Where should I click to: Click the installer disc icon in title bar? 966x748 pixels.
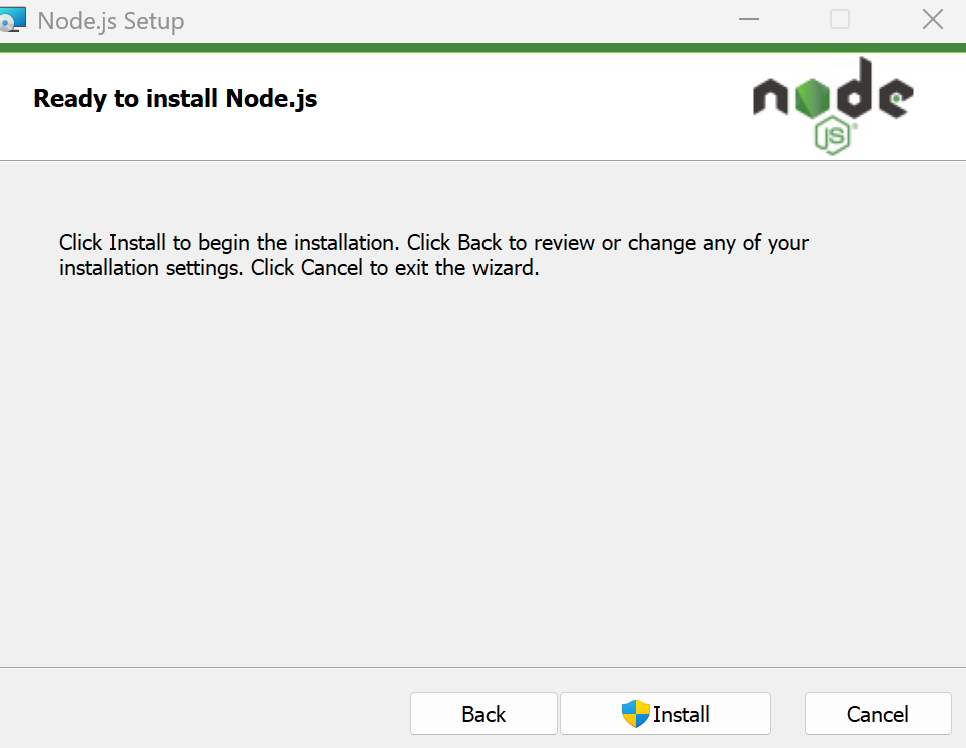point(14,18)
